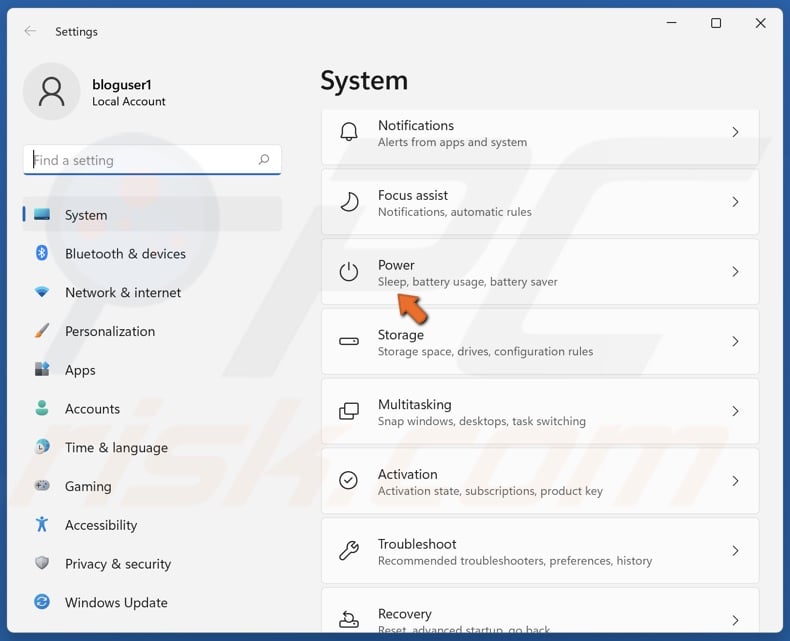Click the search magnifier icon
This screenshot has width=790, height=641.
264,160
